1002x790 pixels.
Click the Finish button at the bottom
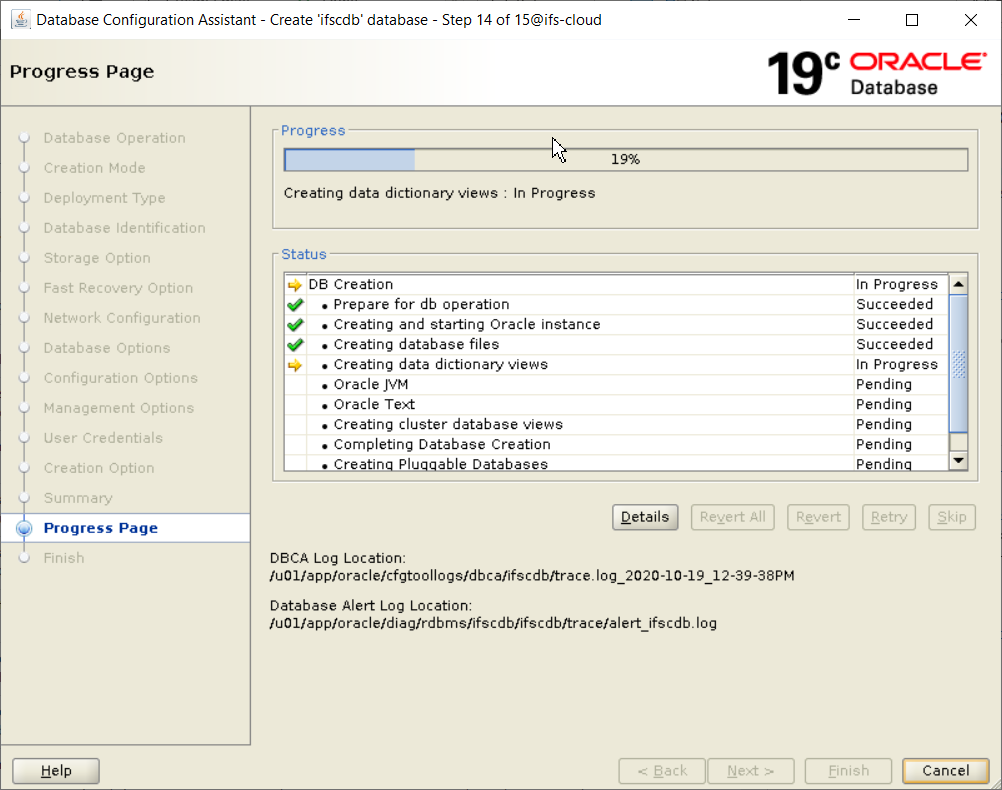coord(849,771)
